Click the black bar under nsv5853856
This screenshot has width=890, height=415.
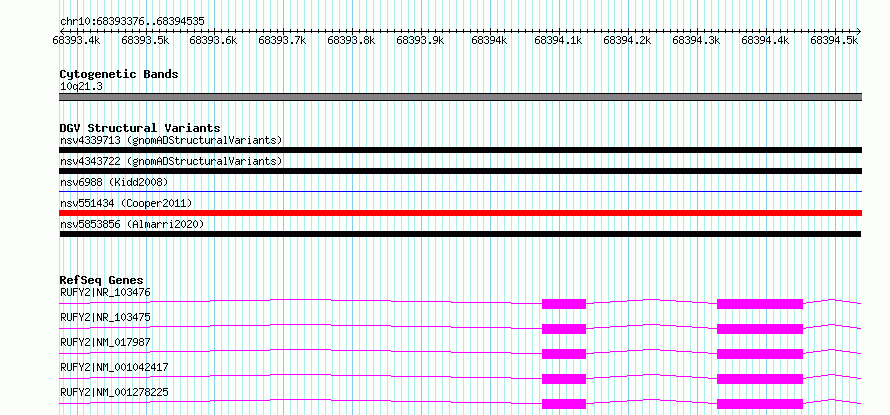tap(460, 234)
